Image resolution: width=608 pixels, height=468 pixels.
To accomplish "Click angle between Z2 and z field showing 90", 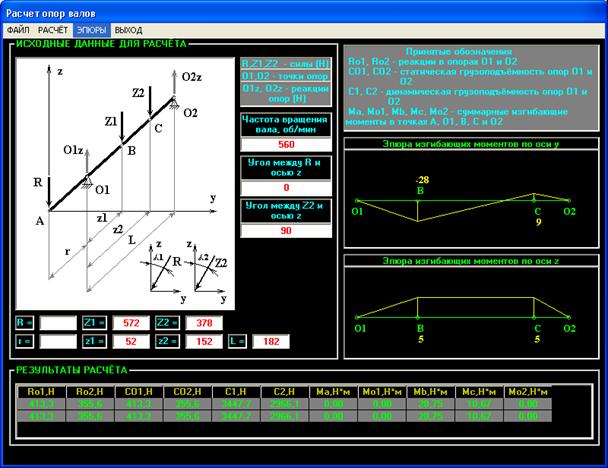I will [286, 231].
